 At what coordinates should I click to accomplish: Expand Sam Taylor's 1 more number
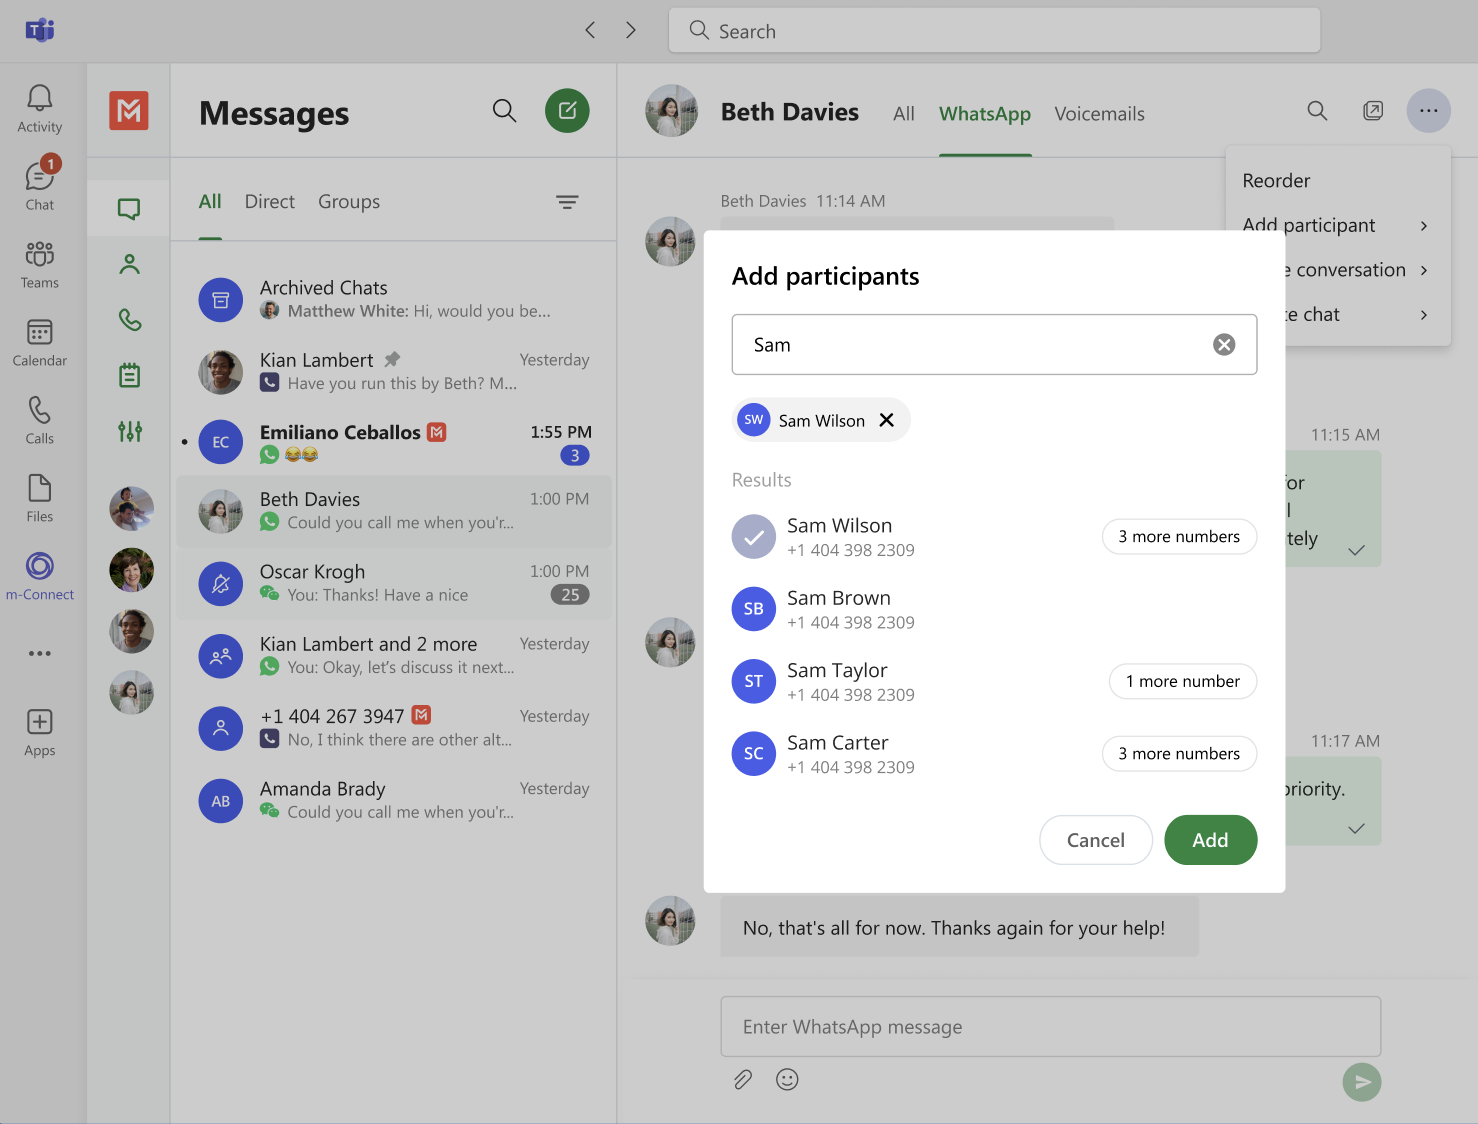(1183, 682)
